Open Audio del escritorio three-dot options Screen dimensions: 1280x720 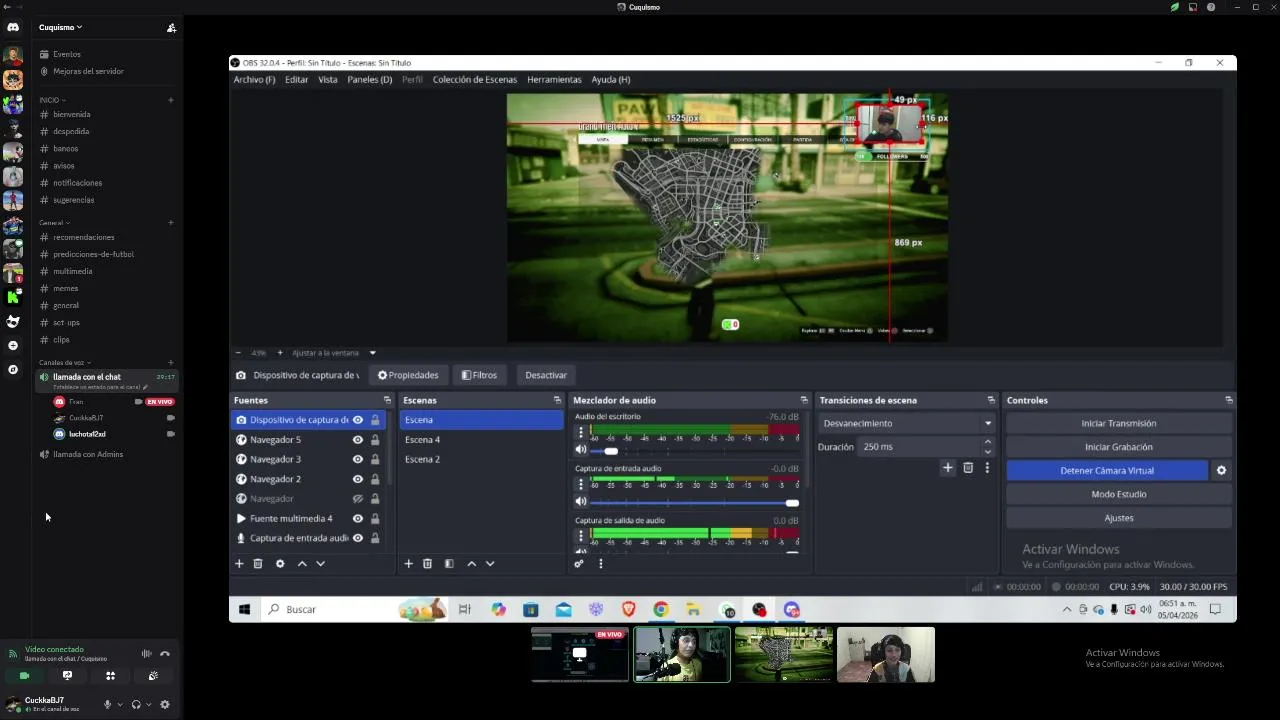point(580,433)
